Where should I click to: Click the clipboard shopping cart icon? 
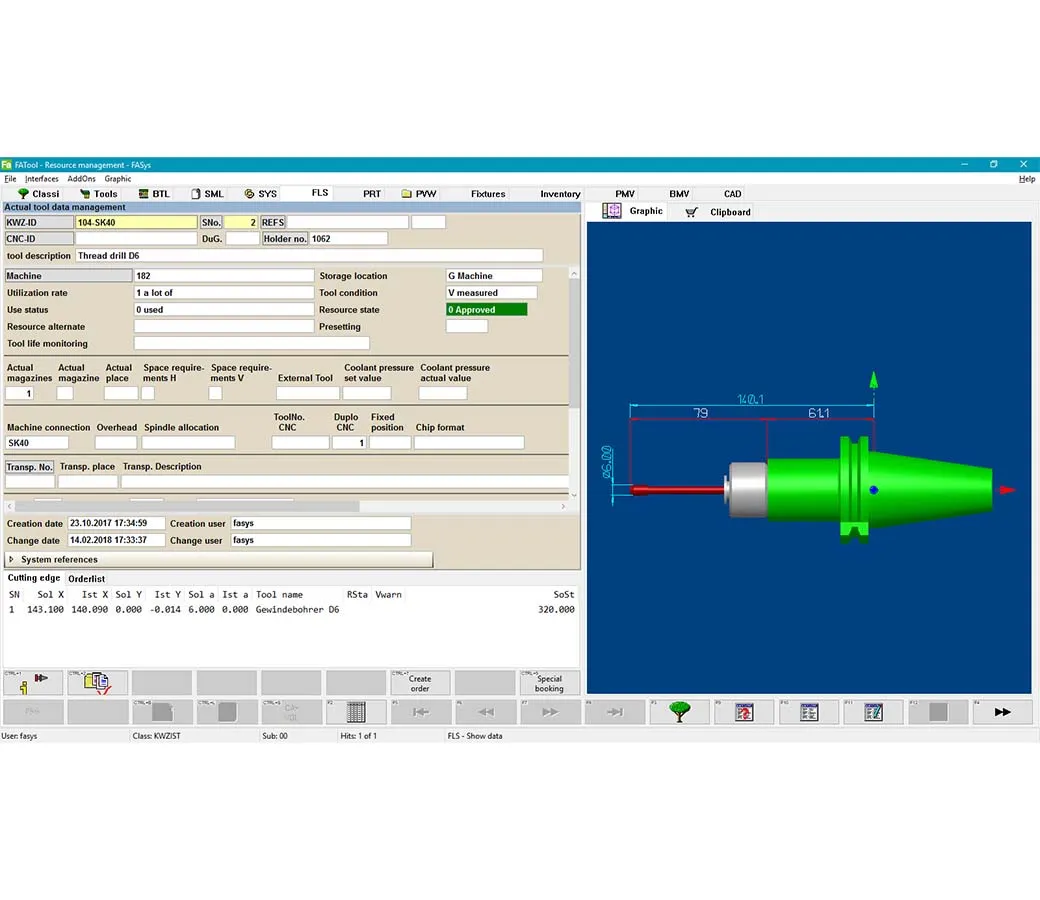click(x=691, y=212)
